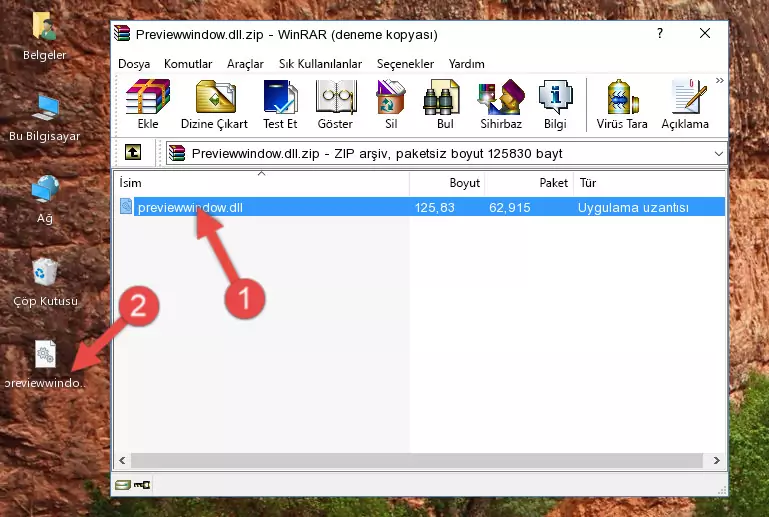The width and height of the screenshot is (769, 517).
Task: Open the Seçenekler menu
Action: coord(405,64)
